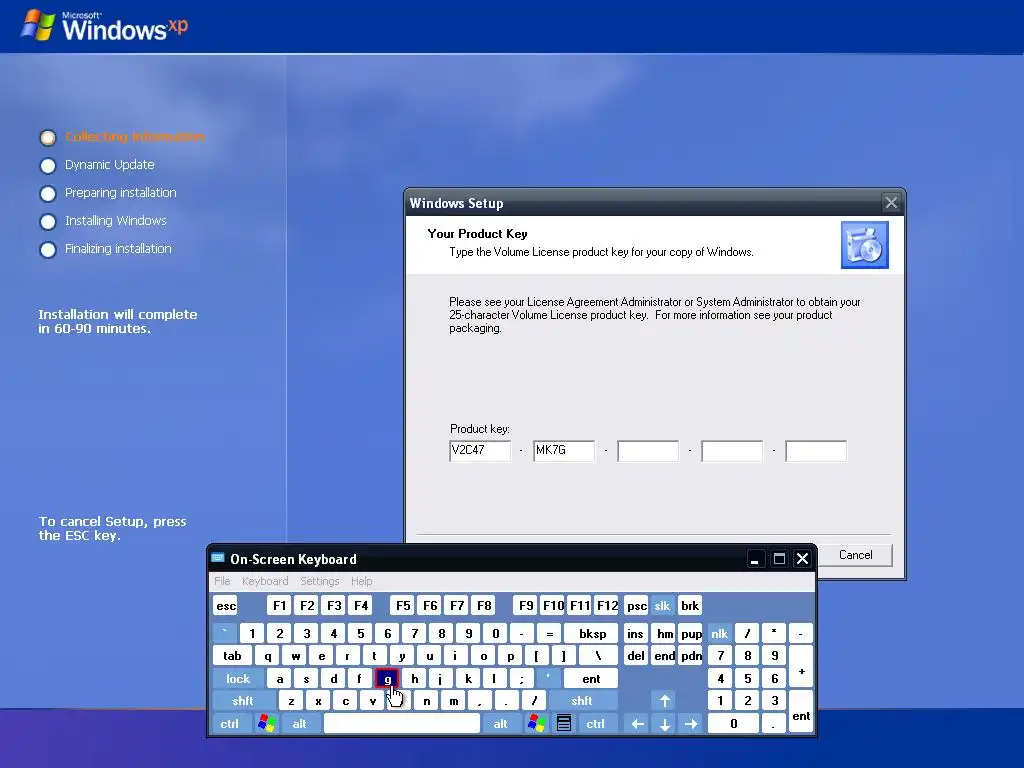Click the space bar key
The width and height of the screenshot is (1024, 768).
[402, 724]
